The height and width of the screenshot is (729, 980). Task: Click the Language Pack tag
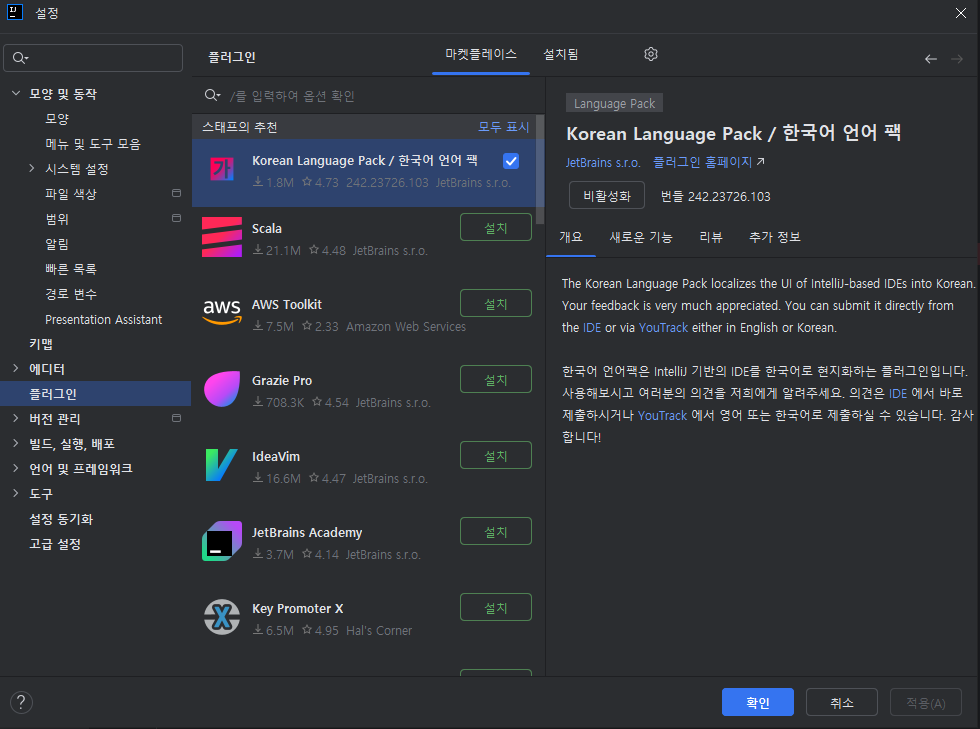pos(614,103)
